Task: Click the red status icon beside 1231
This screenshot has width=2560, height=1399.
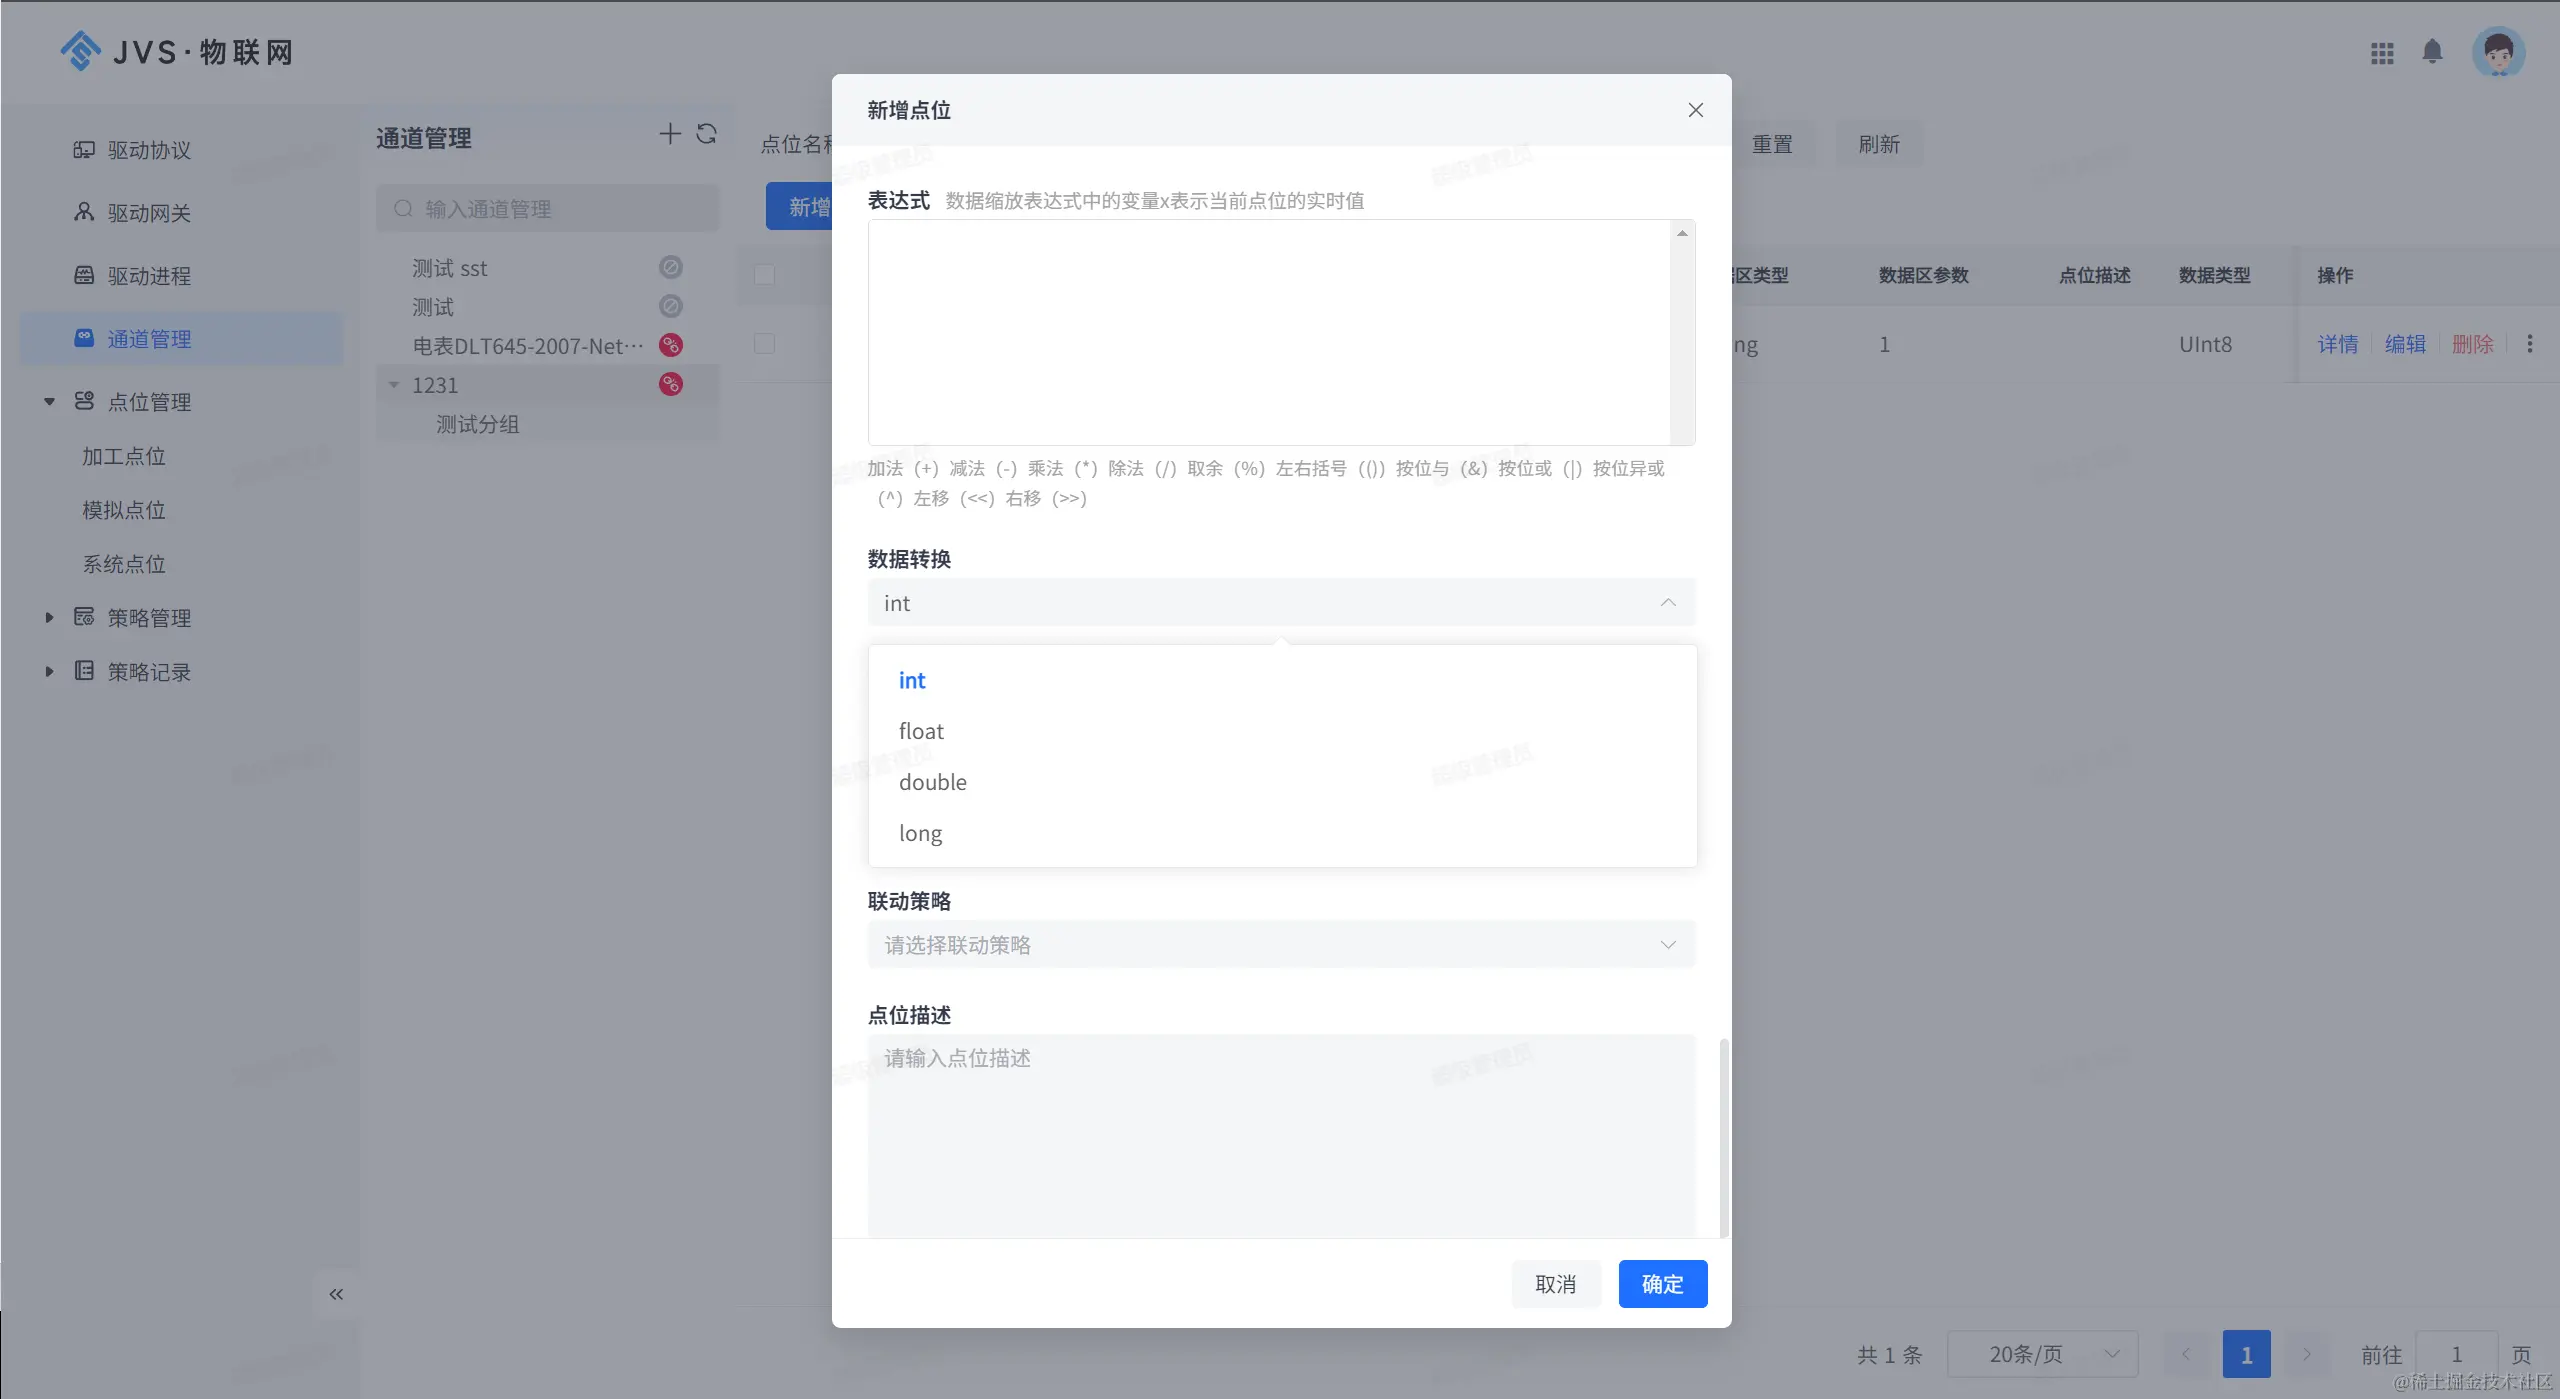Action: (671, 384)
